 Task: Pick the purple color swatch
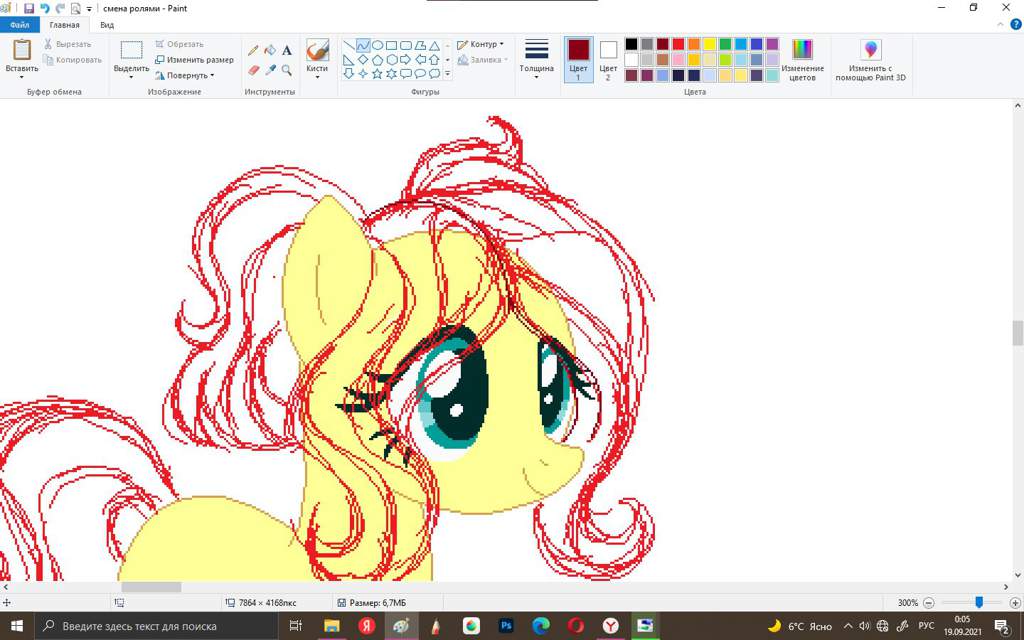pos(772,44)
